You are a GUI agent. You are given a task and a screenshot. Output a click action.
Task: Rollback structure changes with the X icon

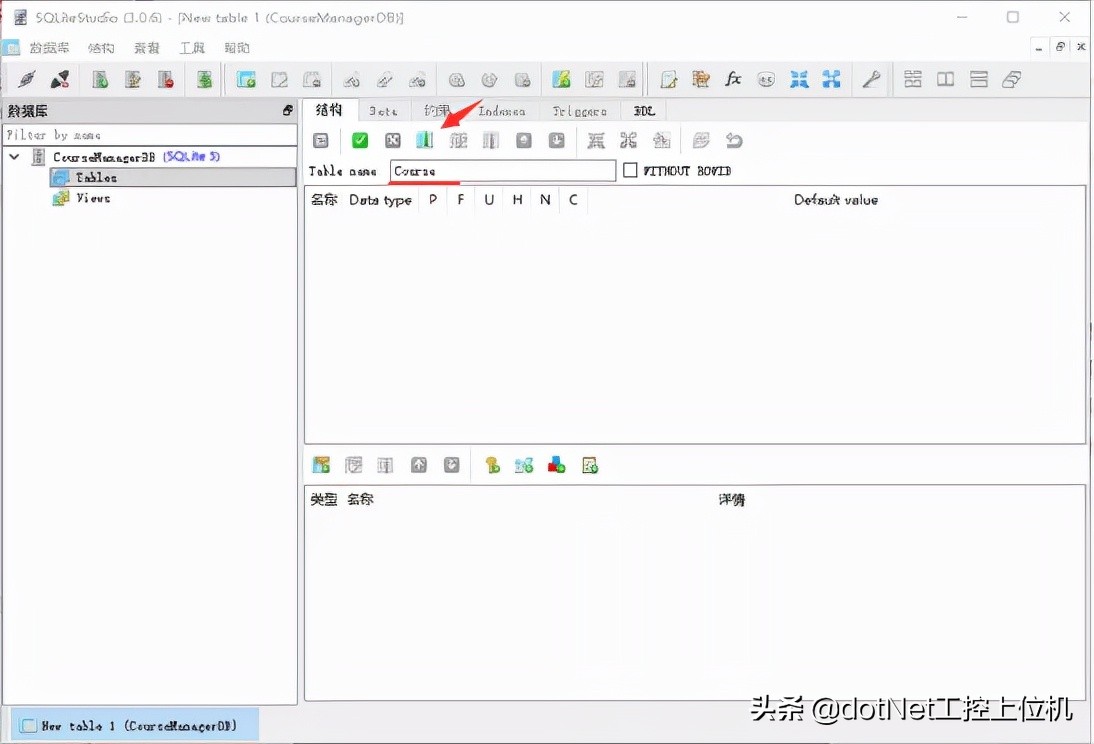[x=391, y=140]
